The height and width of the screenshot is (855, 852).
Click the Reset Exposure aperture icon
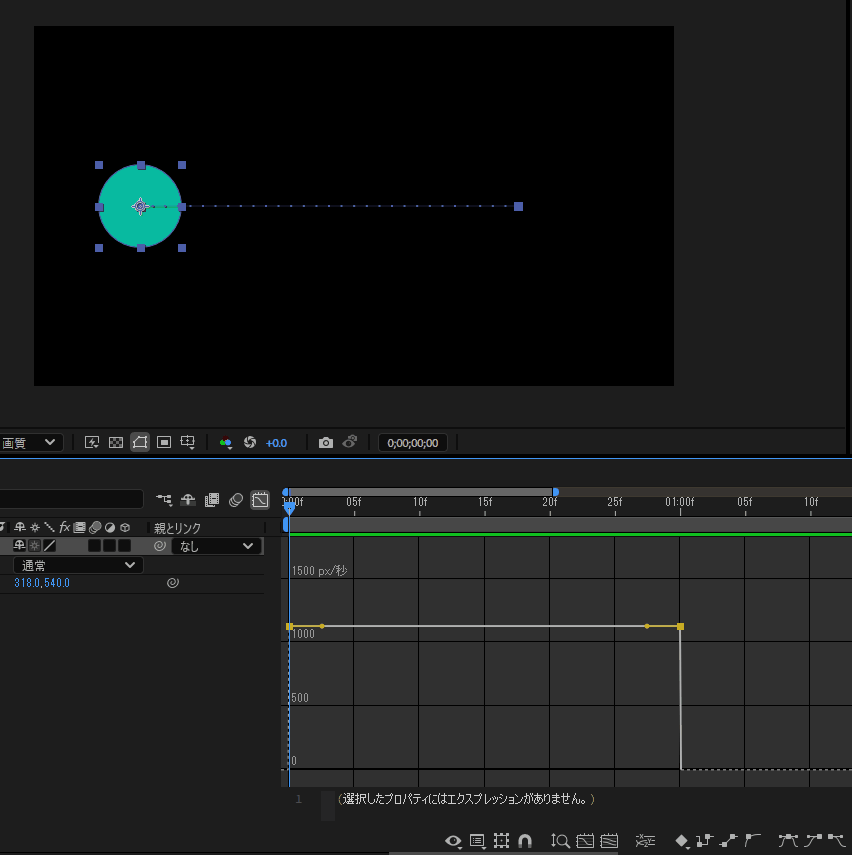[250, 442]
